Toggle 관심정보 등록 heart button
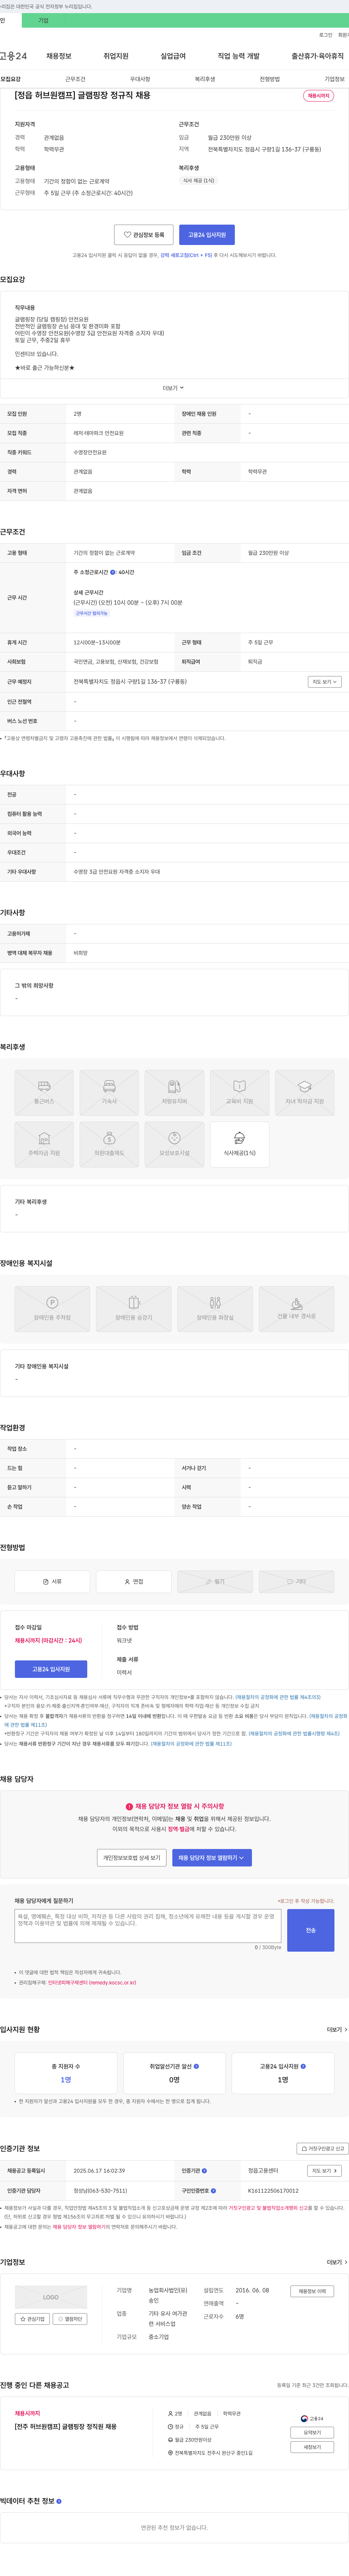Image resolution: width=349 pixels, height=2576 pixels. coord(144,235)
